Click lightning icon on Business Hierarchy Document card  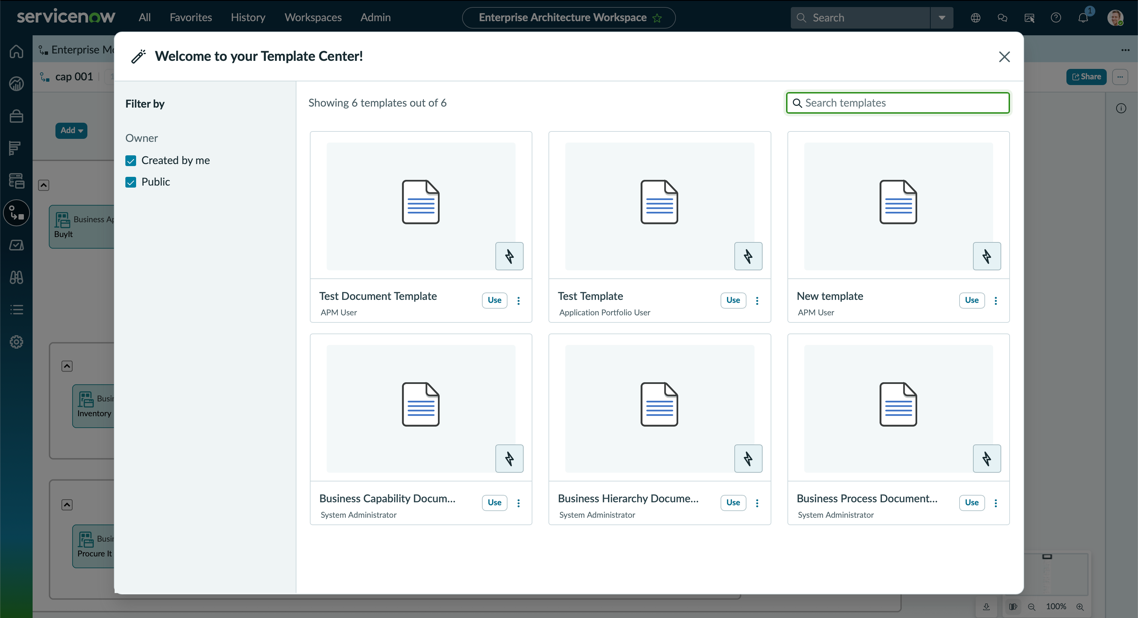748,458
